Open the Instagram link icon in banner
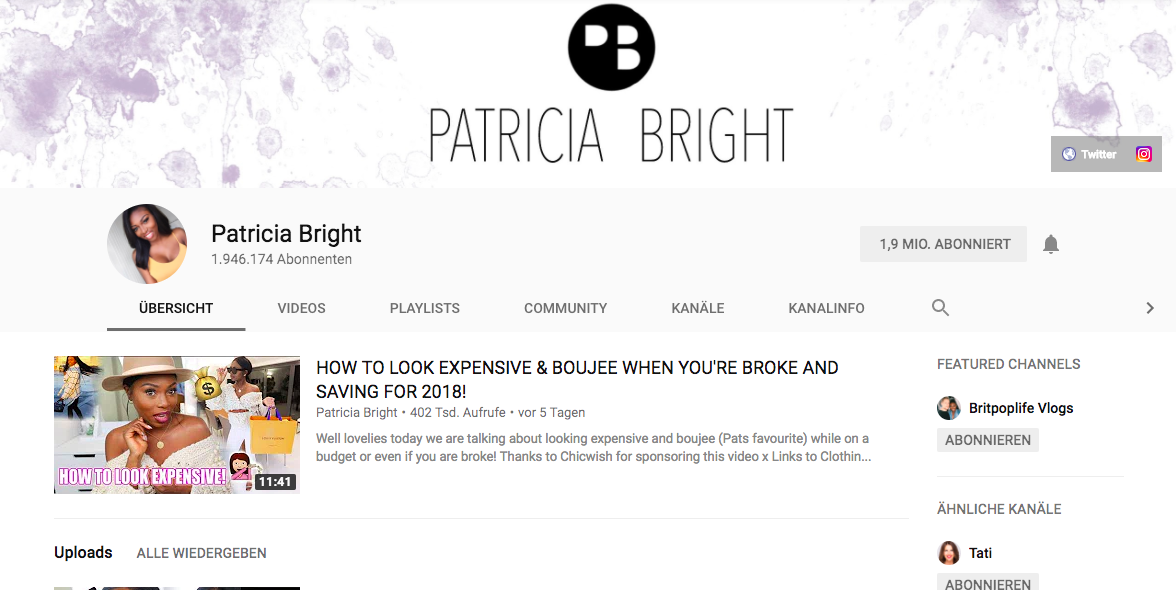This screenshot has height=590, width=1176. tap(1143, 154)
